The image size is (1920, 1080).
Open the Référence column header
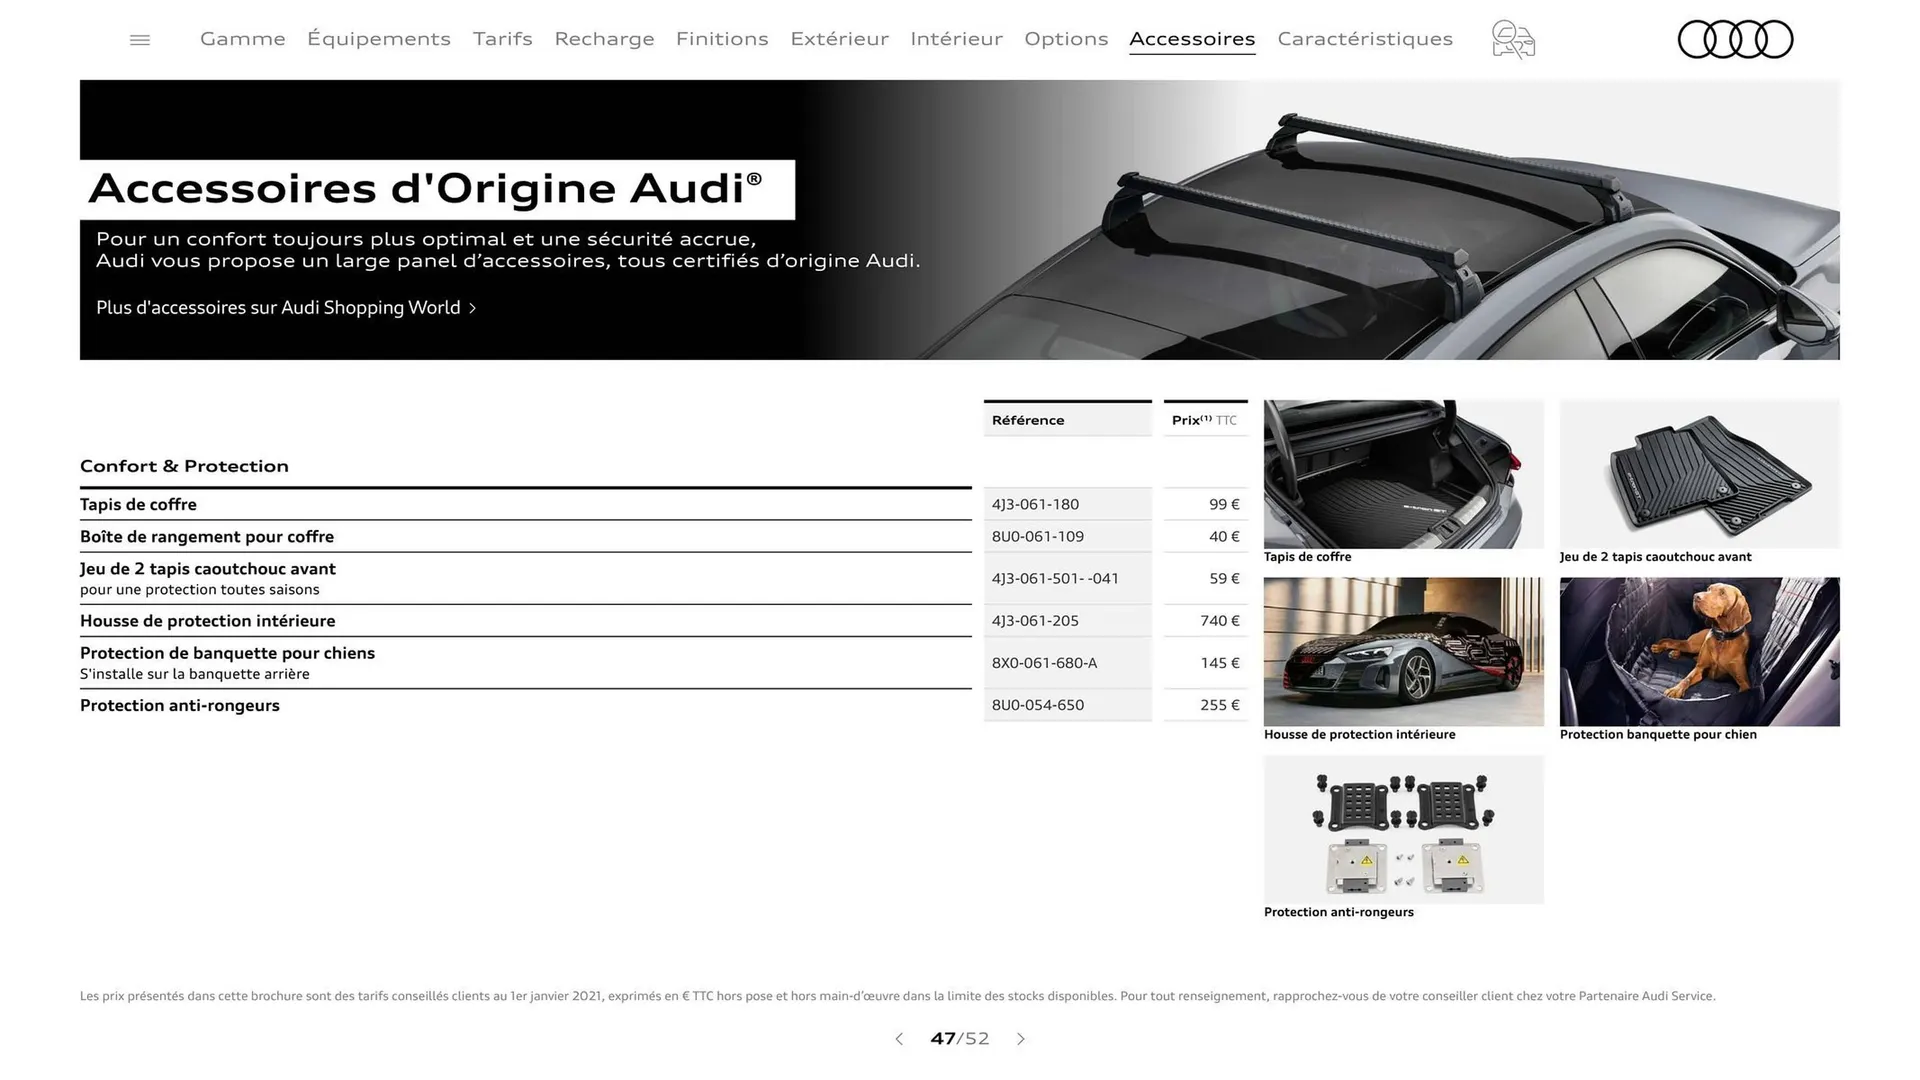pos(1028,419)
